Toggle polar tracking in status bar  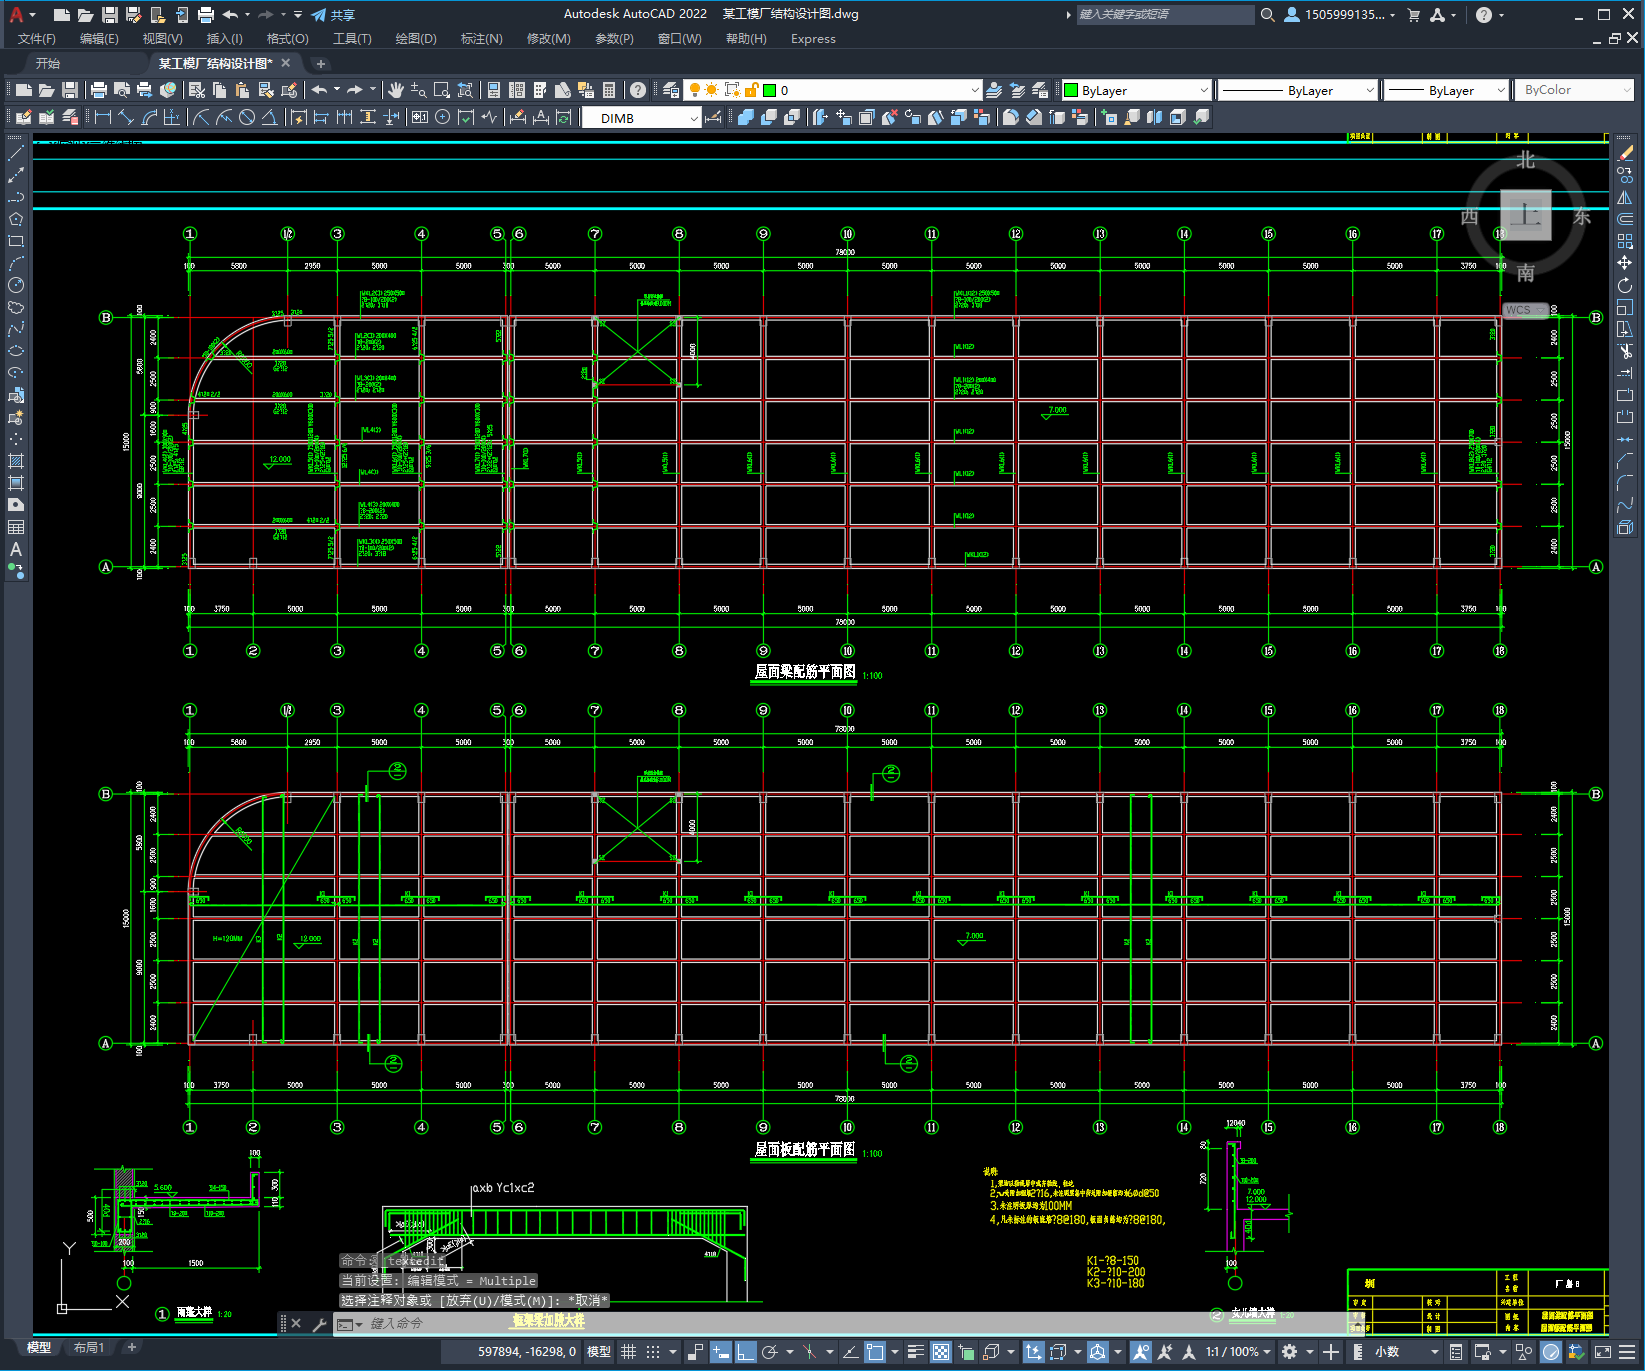[x=769, y=1352]
